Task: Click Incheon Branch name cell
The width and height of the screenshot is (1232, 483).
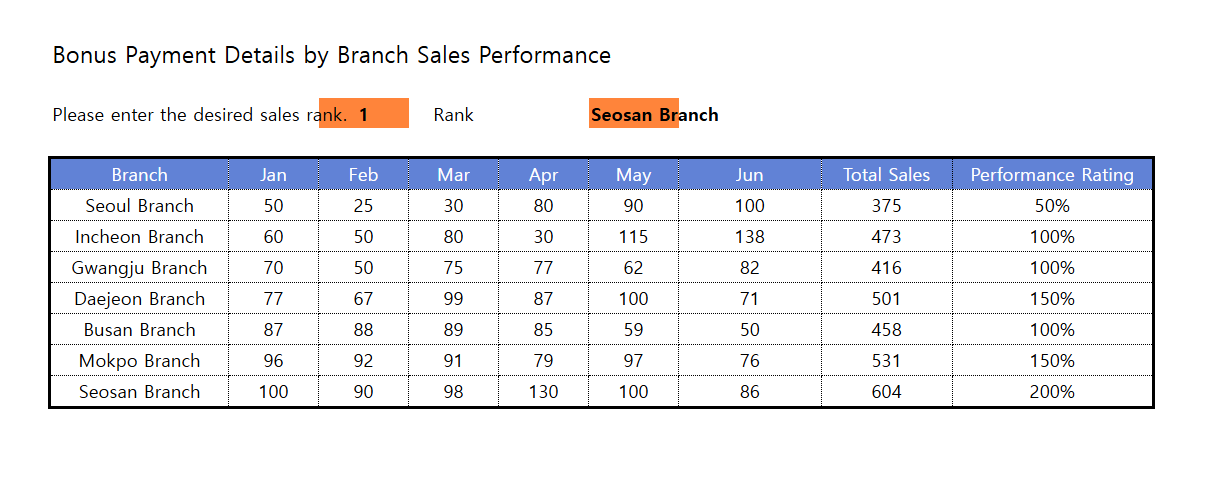Action: 140,237
